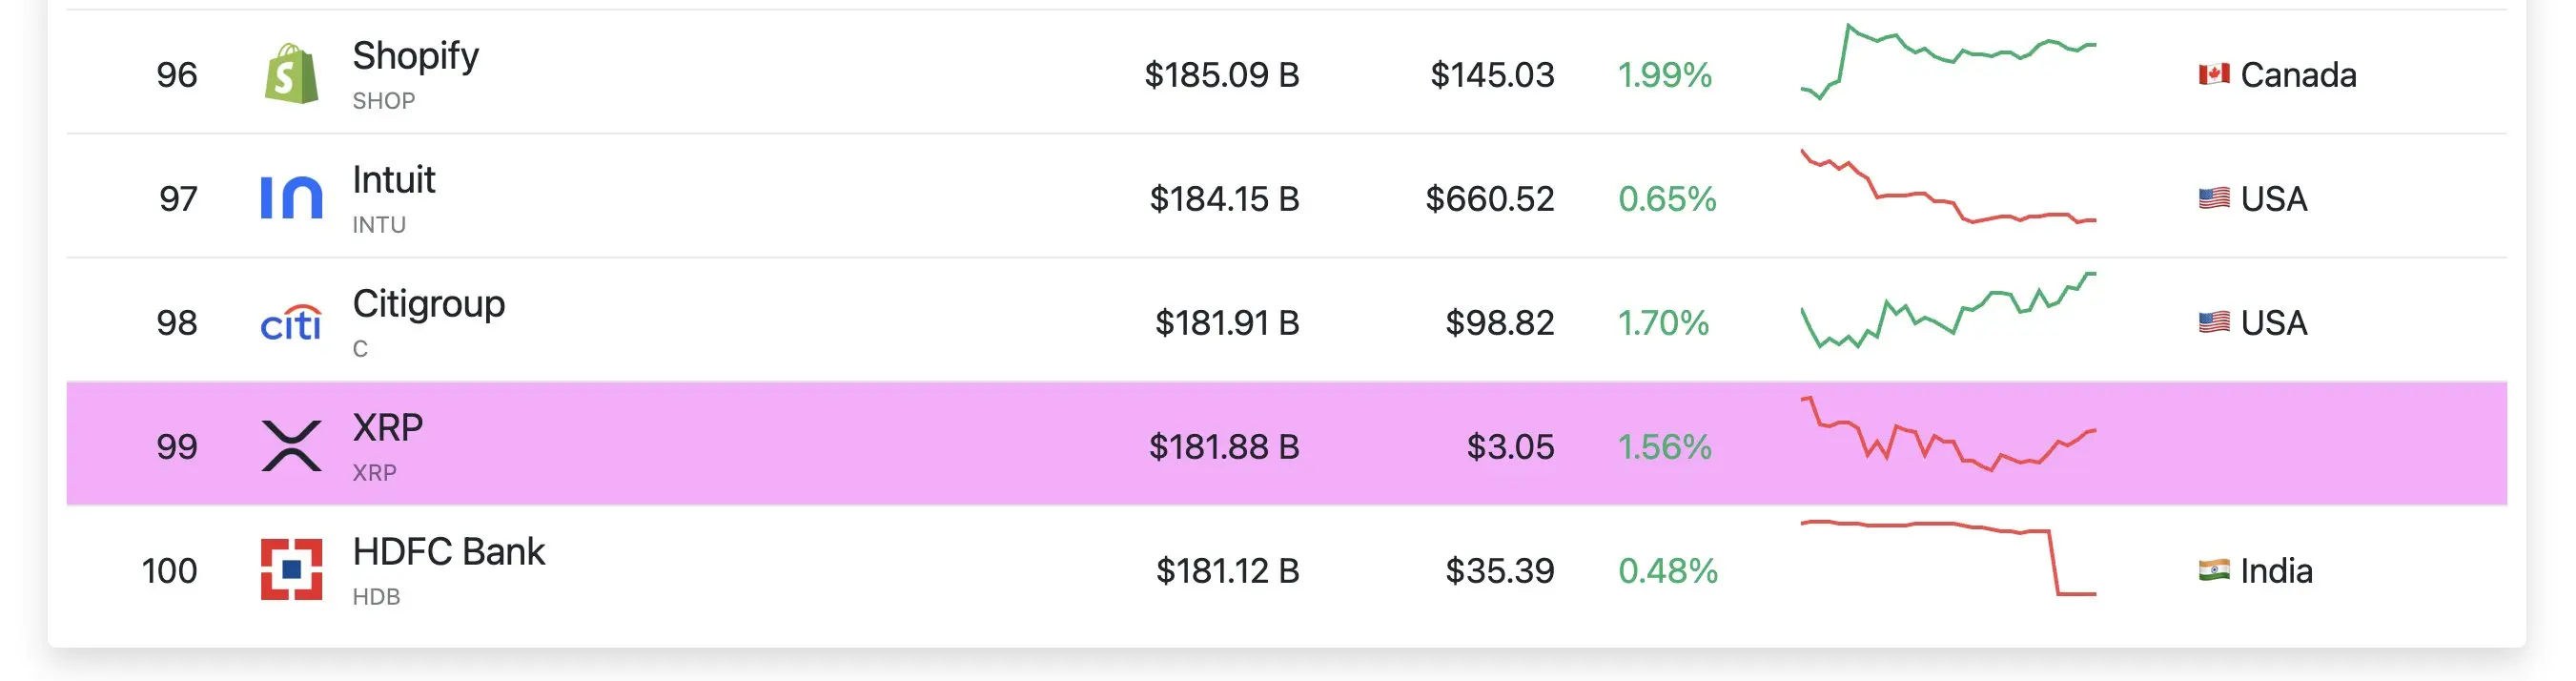Click the Citigroup citi logo
This screenshot has height=681, width=2576.
(x=291, y=322)
